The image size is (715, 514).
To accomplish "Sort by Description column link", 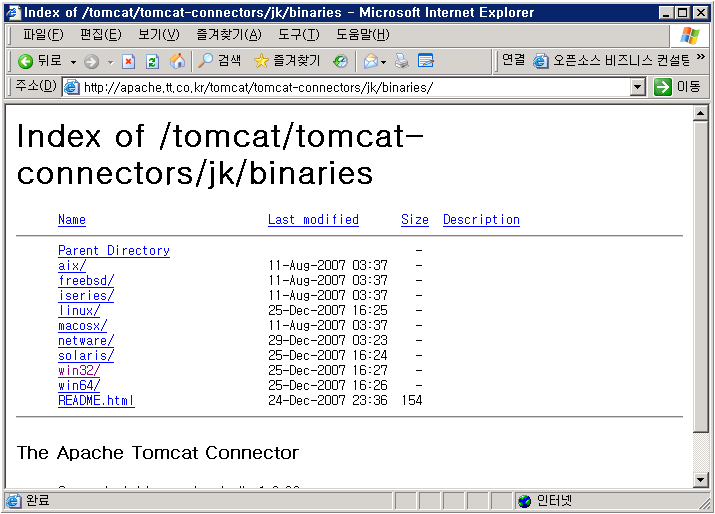I will (482, 220).
